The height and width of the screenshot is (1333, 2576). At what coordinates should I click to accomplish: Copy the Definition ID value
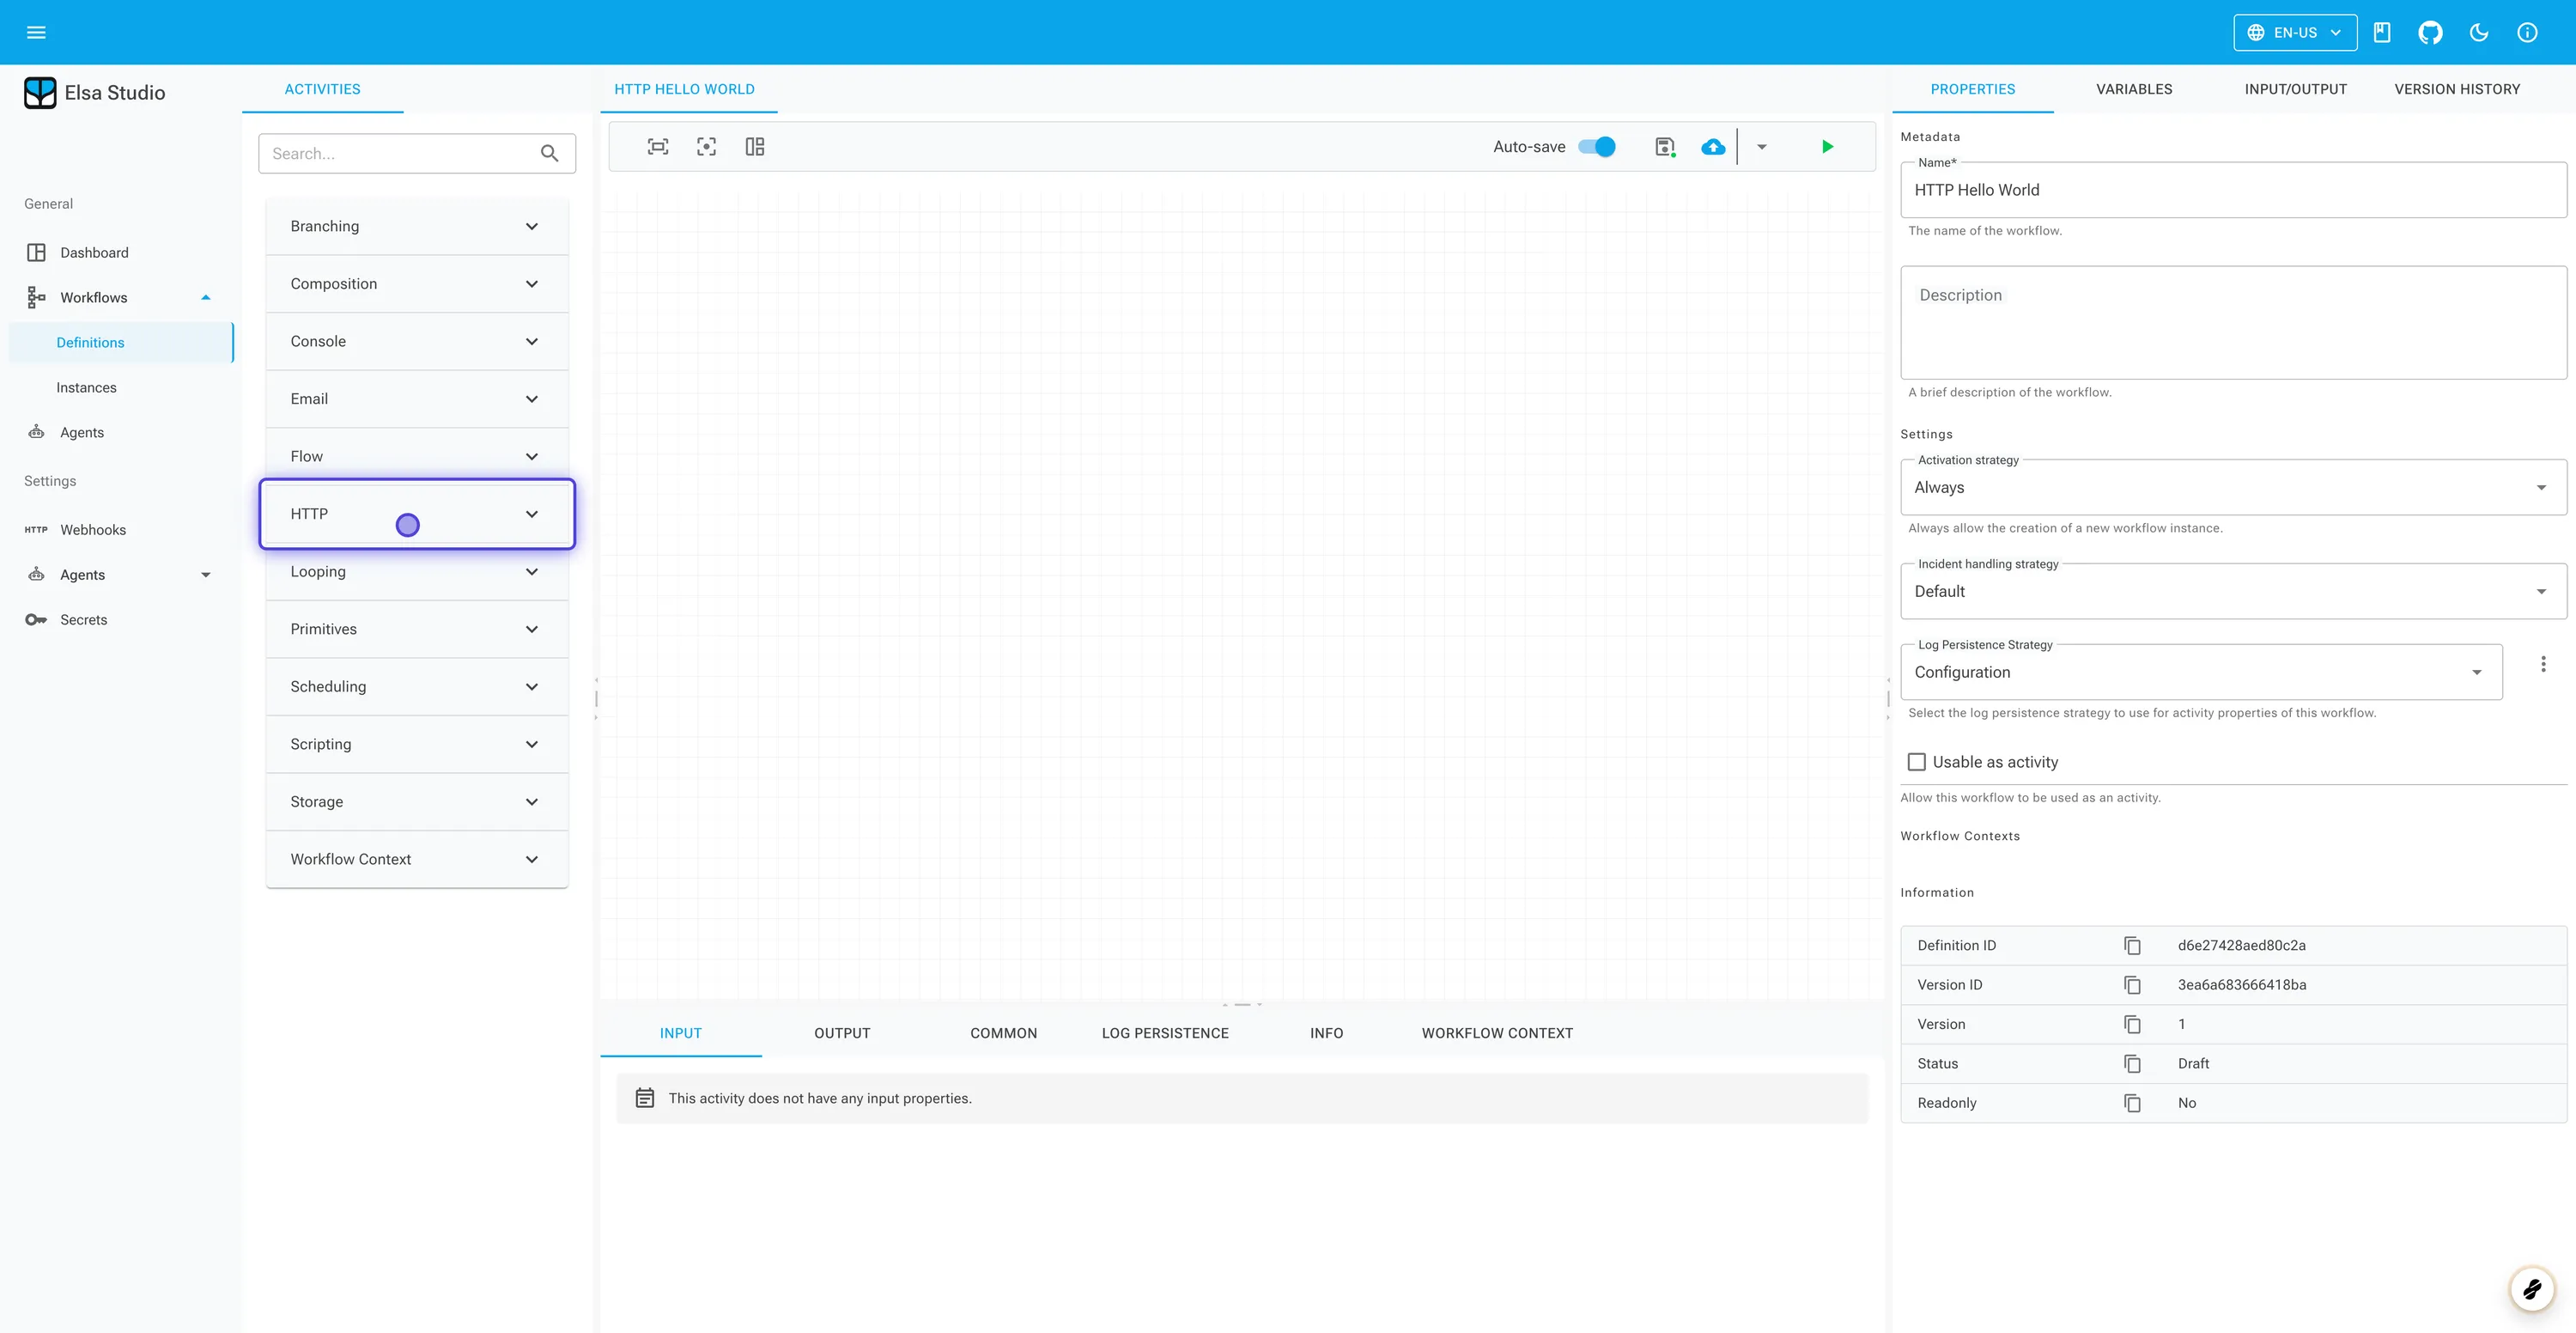(2132, 945)
